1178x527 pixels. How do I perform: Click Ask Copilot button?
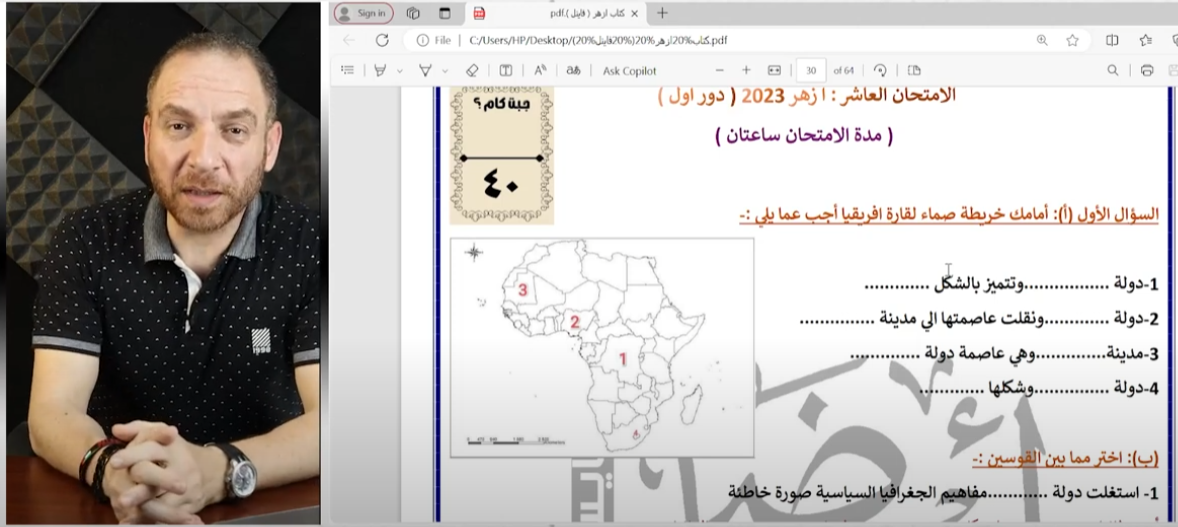pyautogui.click(x=630, y=71)
